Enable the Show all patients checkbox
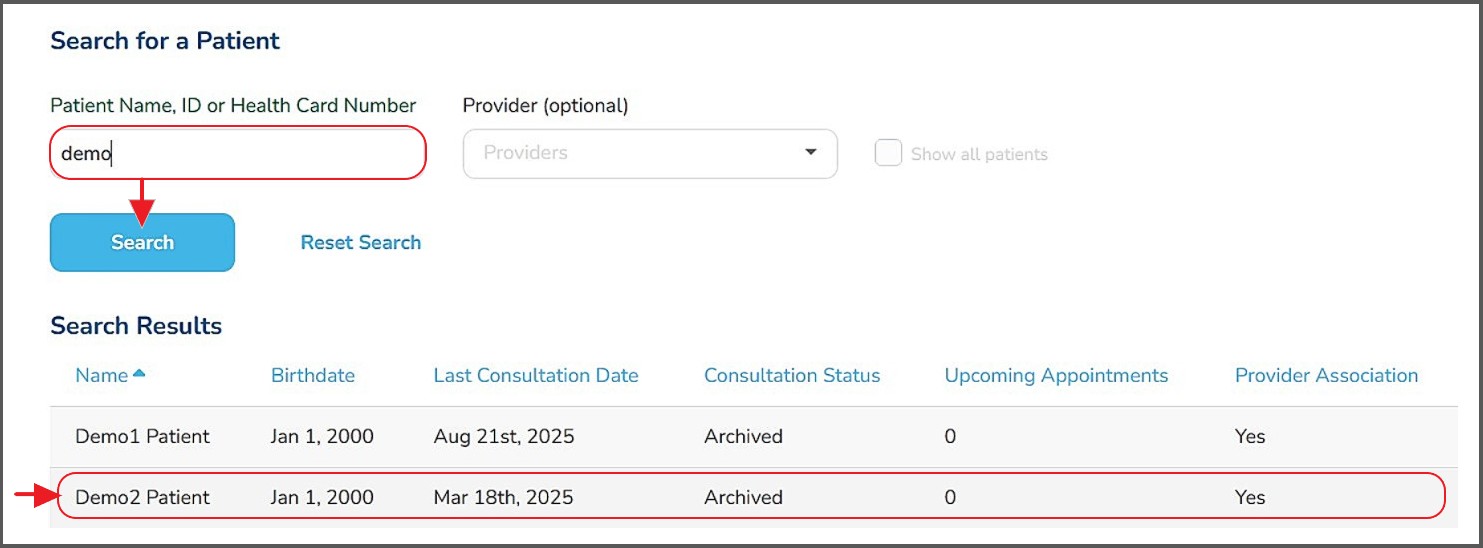The image size is (1483, 548). [x=888, y=153]
